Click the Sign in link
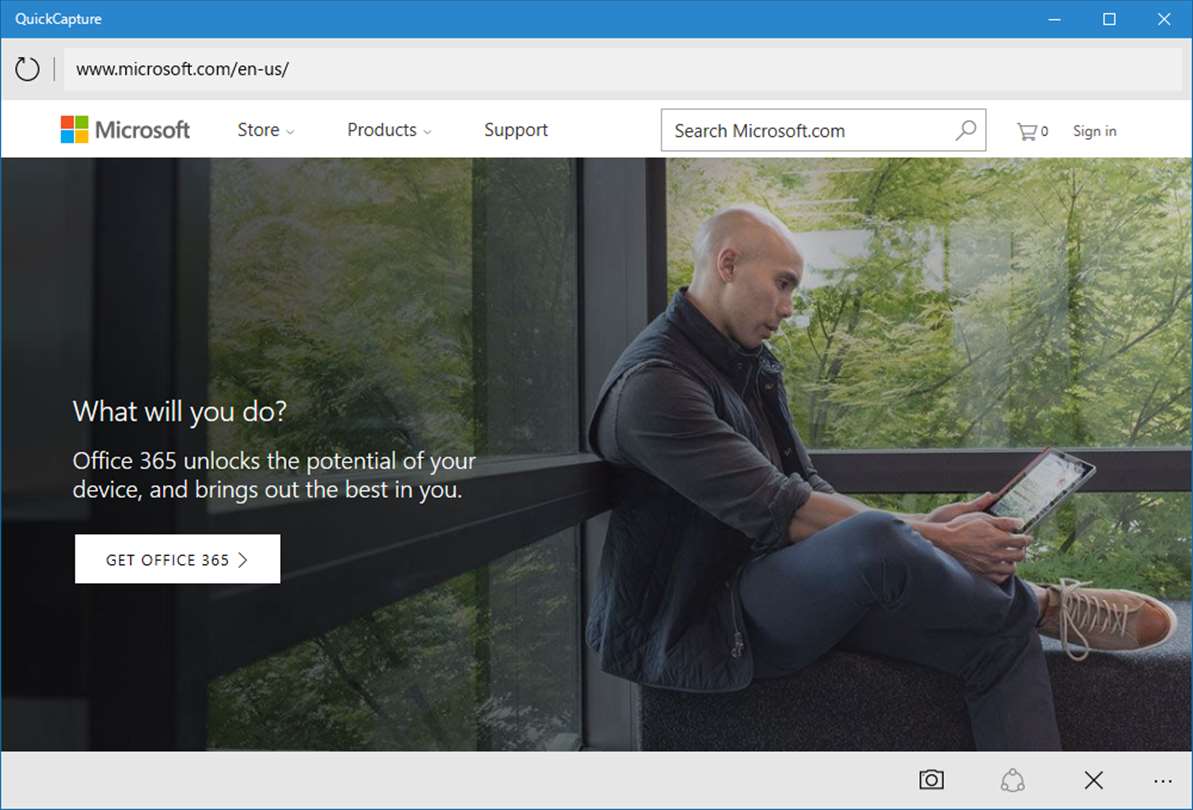Image resolution: width=1193 pixels, height=810 pixels. pyautogui.click(x=1094, y=131)
